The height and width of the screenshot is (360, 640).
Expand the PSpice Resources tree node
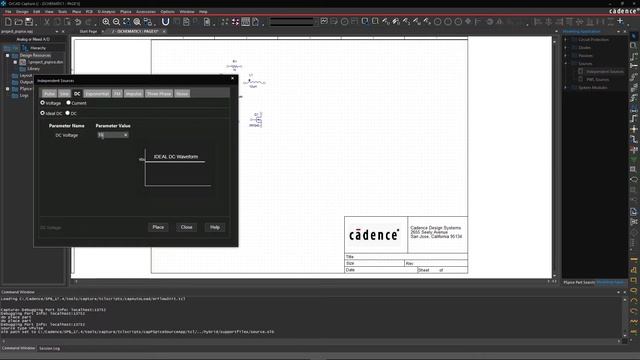7,89
